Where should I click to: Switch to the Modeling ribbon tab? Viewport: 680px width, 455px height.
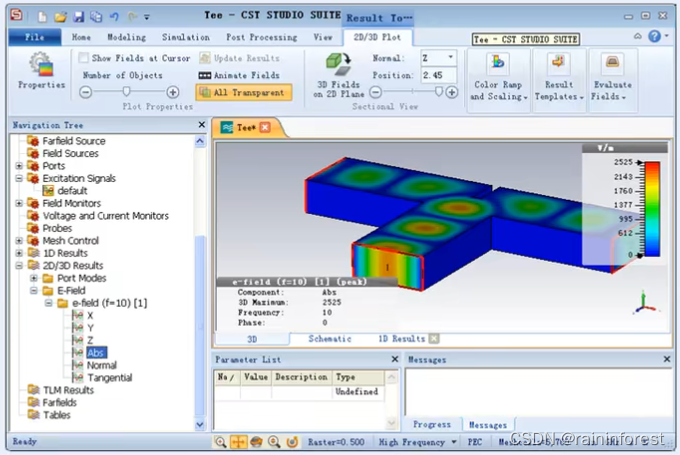tap(126, 37)
